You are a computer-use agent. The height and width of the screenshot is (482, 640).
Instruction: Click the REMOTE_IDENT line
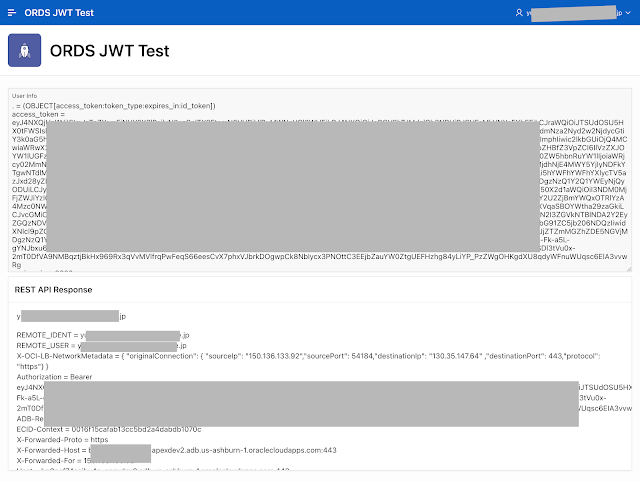coord(103,335)
